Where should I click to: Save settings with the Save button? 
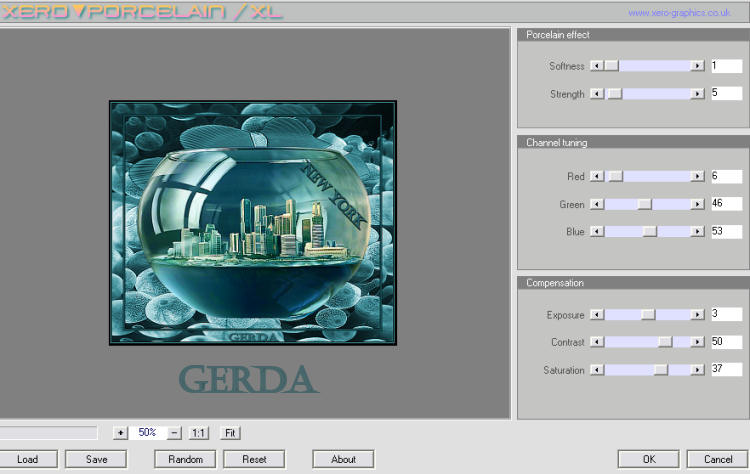[96, 459]
